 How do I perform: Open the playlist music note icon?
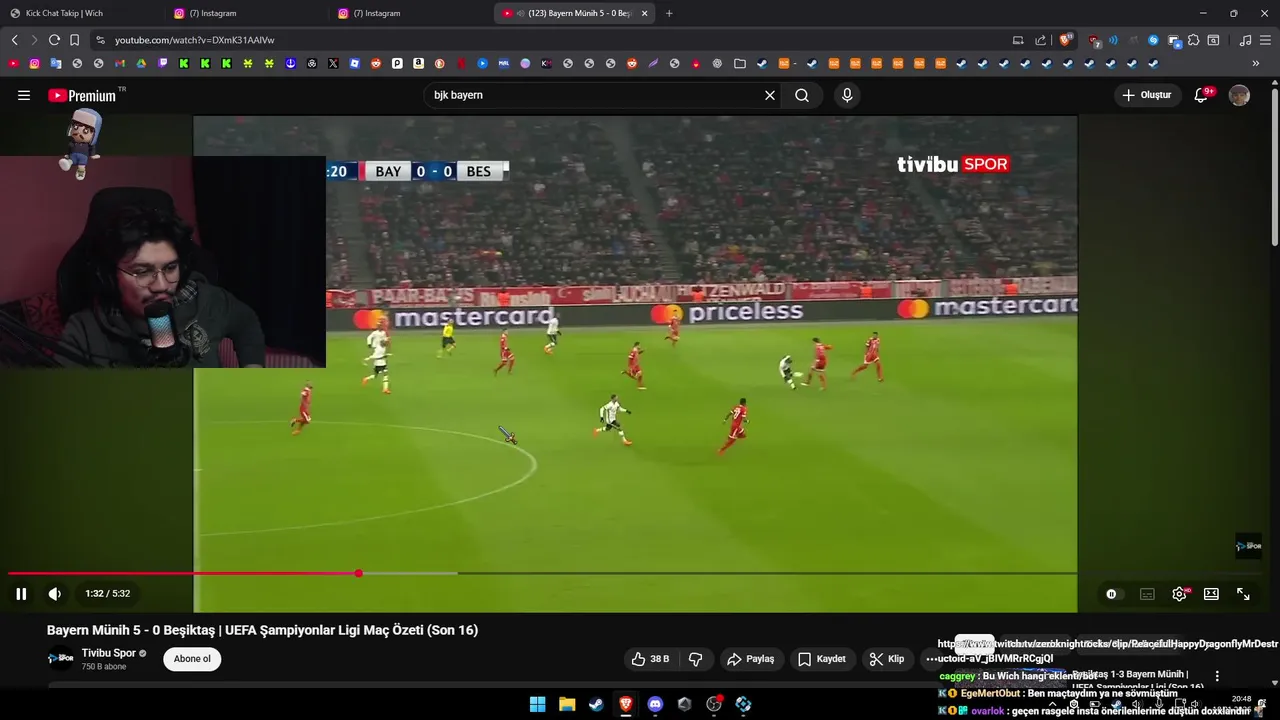[x=1245, y=40]
